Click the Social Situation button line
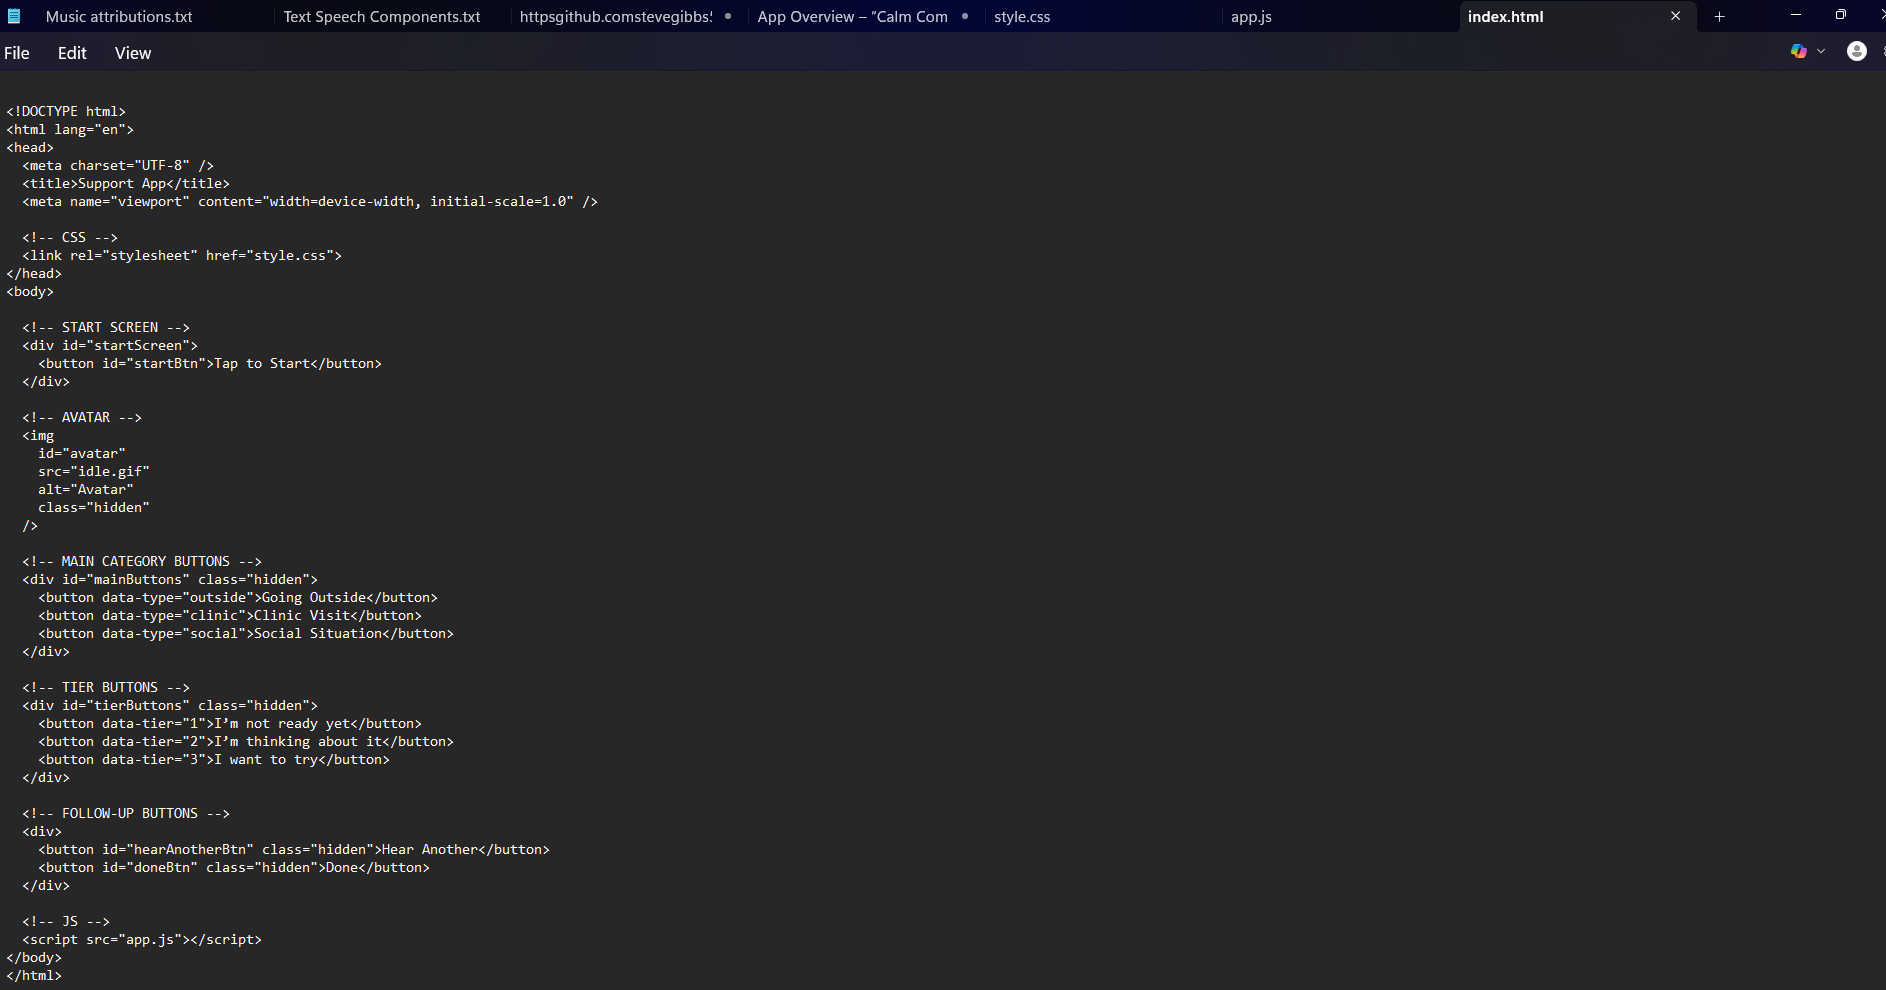Screen dimensions: 1886x990 (246, 633)
